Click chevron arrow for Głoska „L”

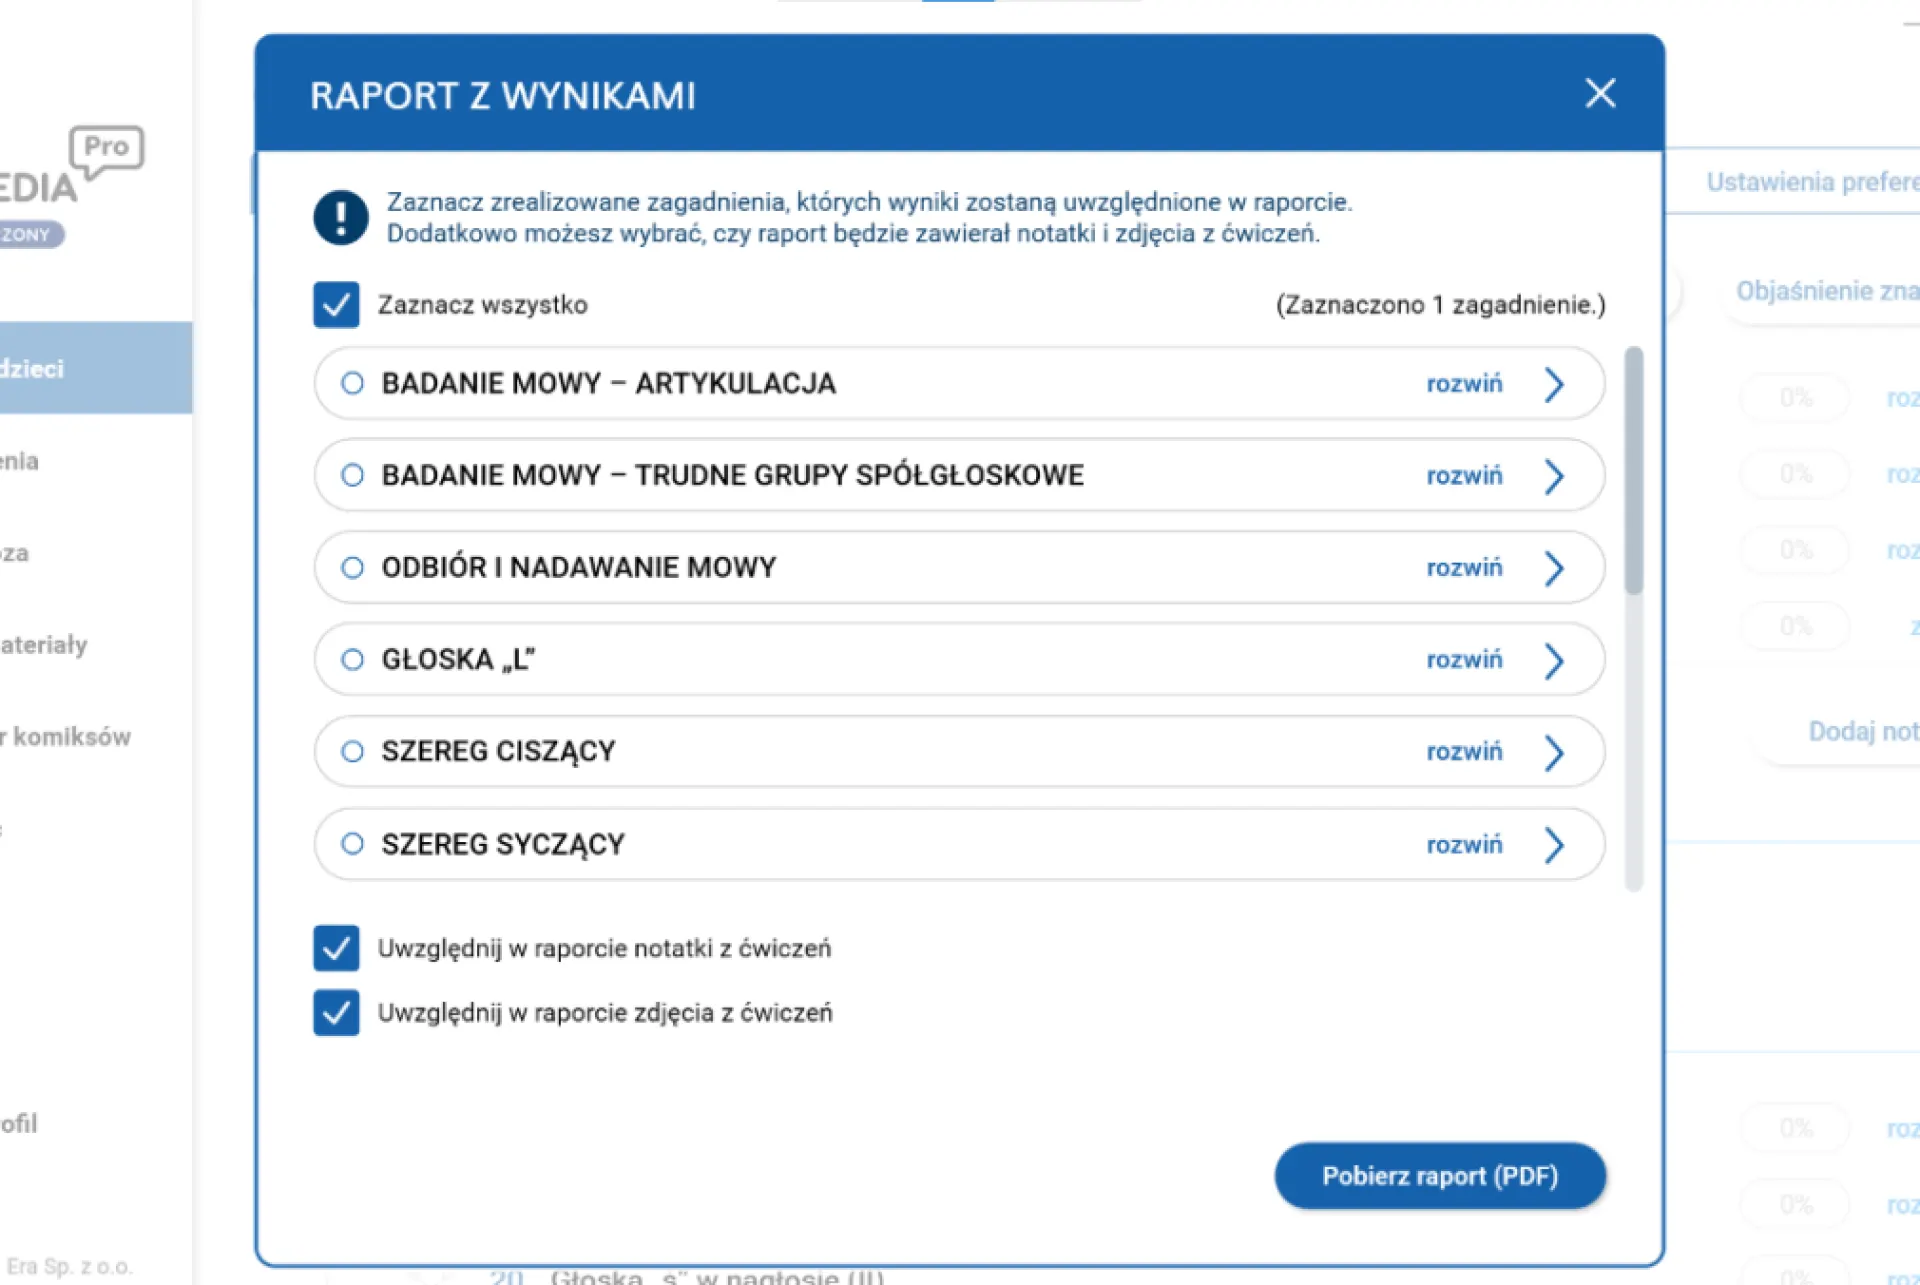[x=1553, y=660]
